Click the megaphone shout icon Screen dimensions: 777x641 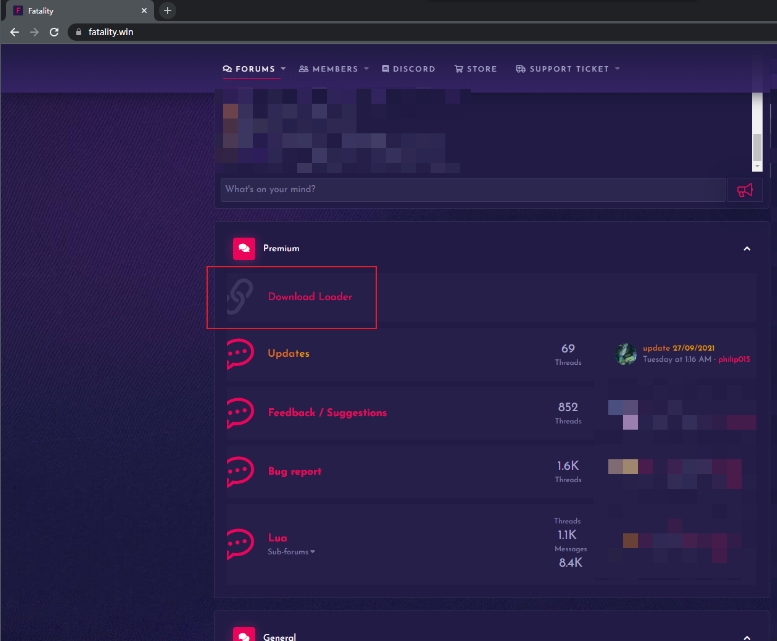[x=745, y=190]
